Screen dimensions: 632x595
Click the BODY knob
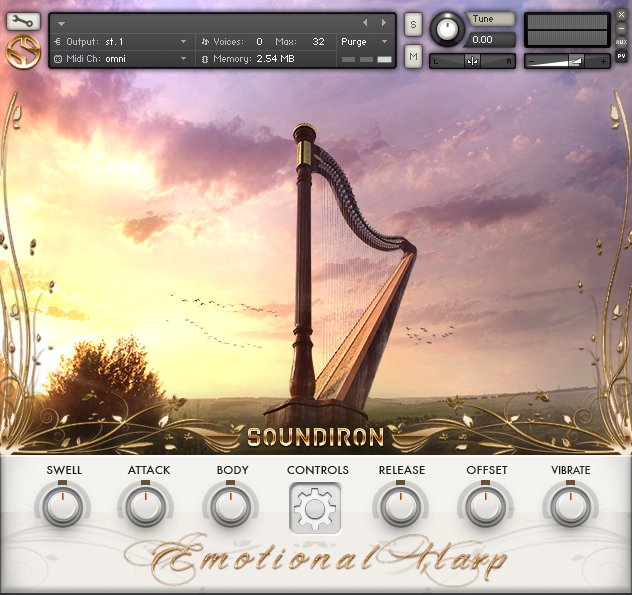coord(231,507)
